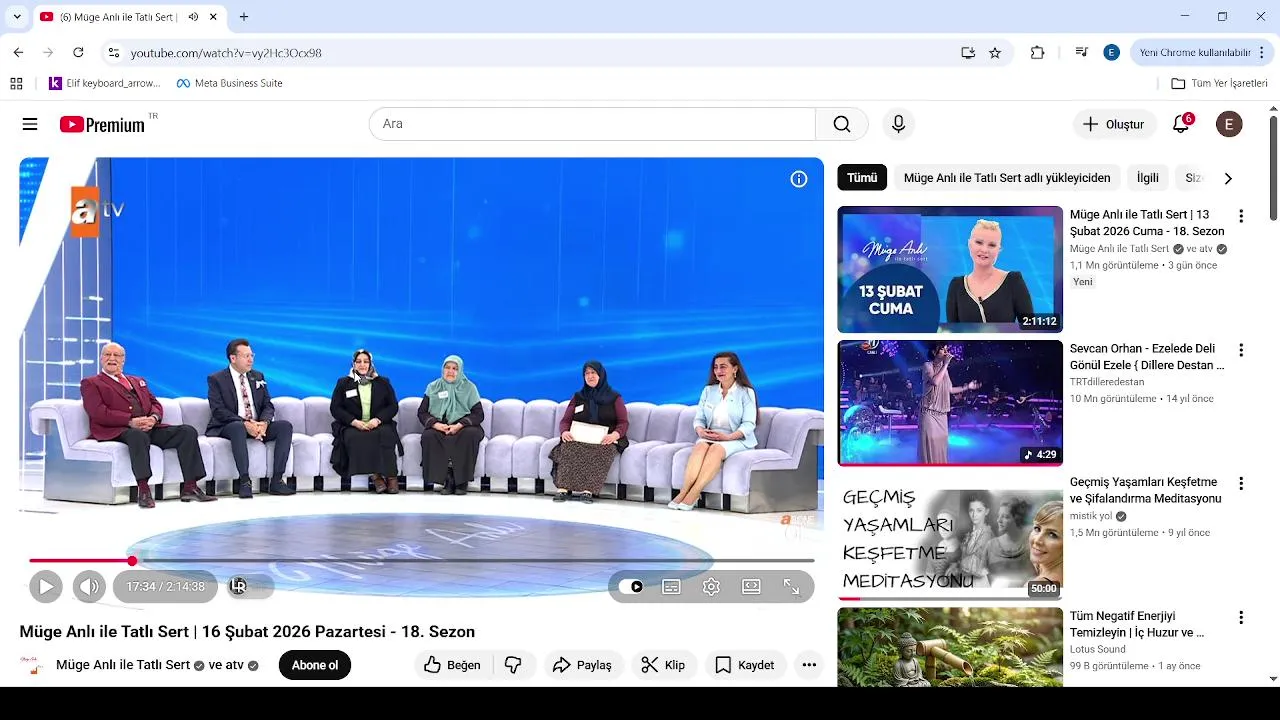Focus the Ara search field

592,124
